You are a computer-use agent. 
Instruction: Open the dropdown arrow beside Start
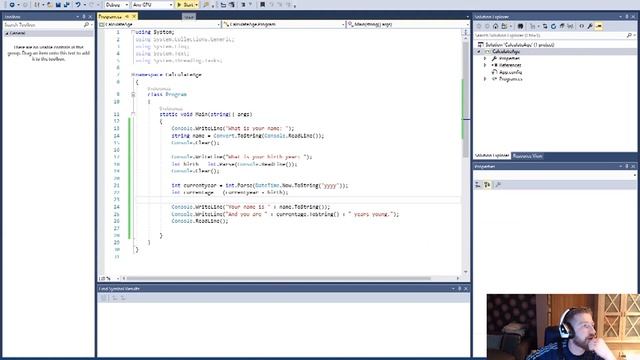tap(196, 4)
